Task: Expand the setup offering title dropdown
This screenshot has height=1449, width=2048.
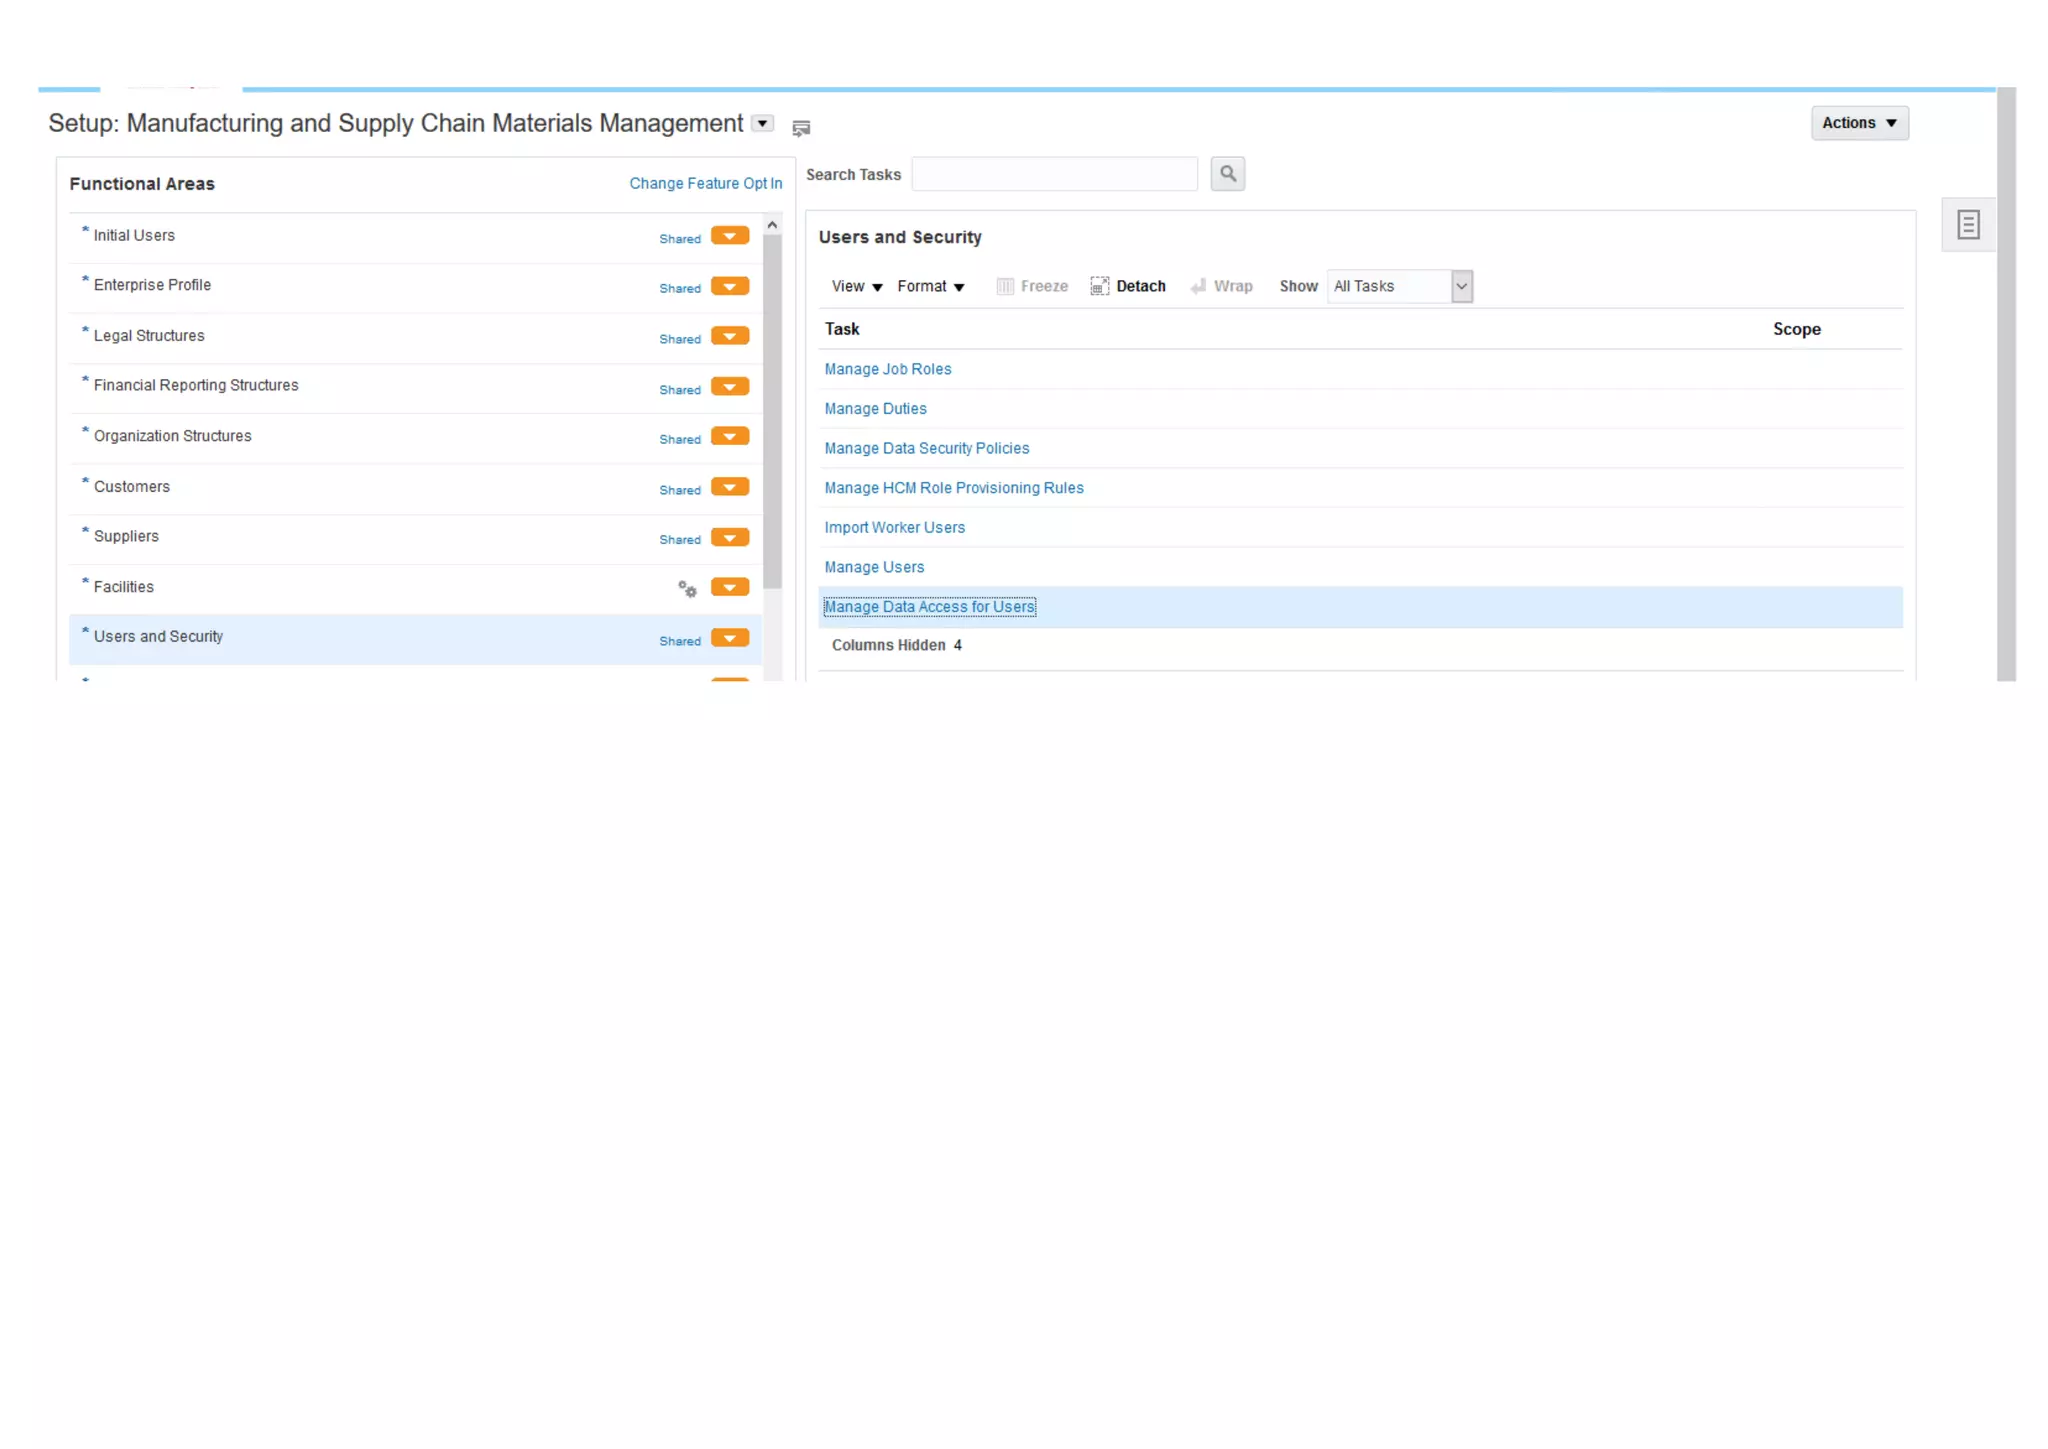Action: pos(763,123)
